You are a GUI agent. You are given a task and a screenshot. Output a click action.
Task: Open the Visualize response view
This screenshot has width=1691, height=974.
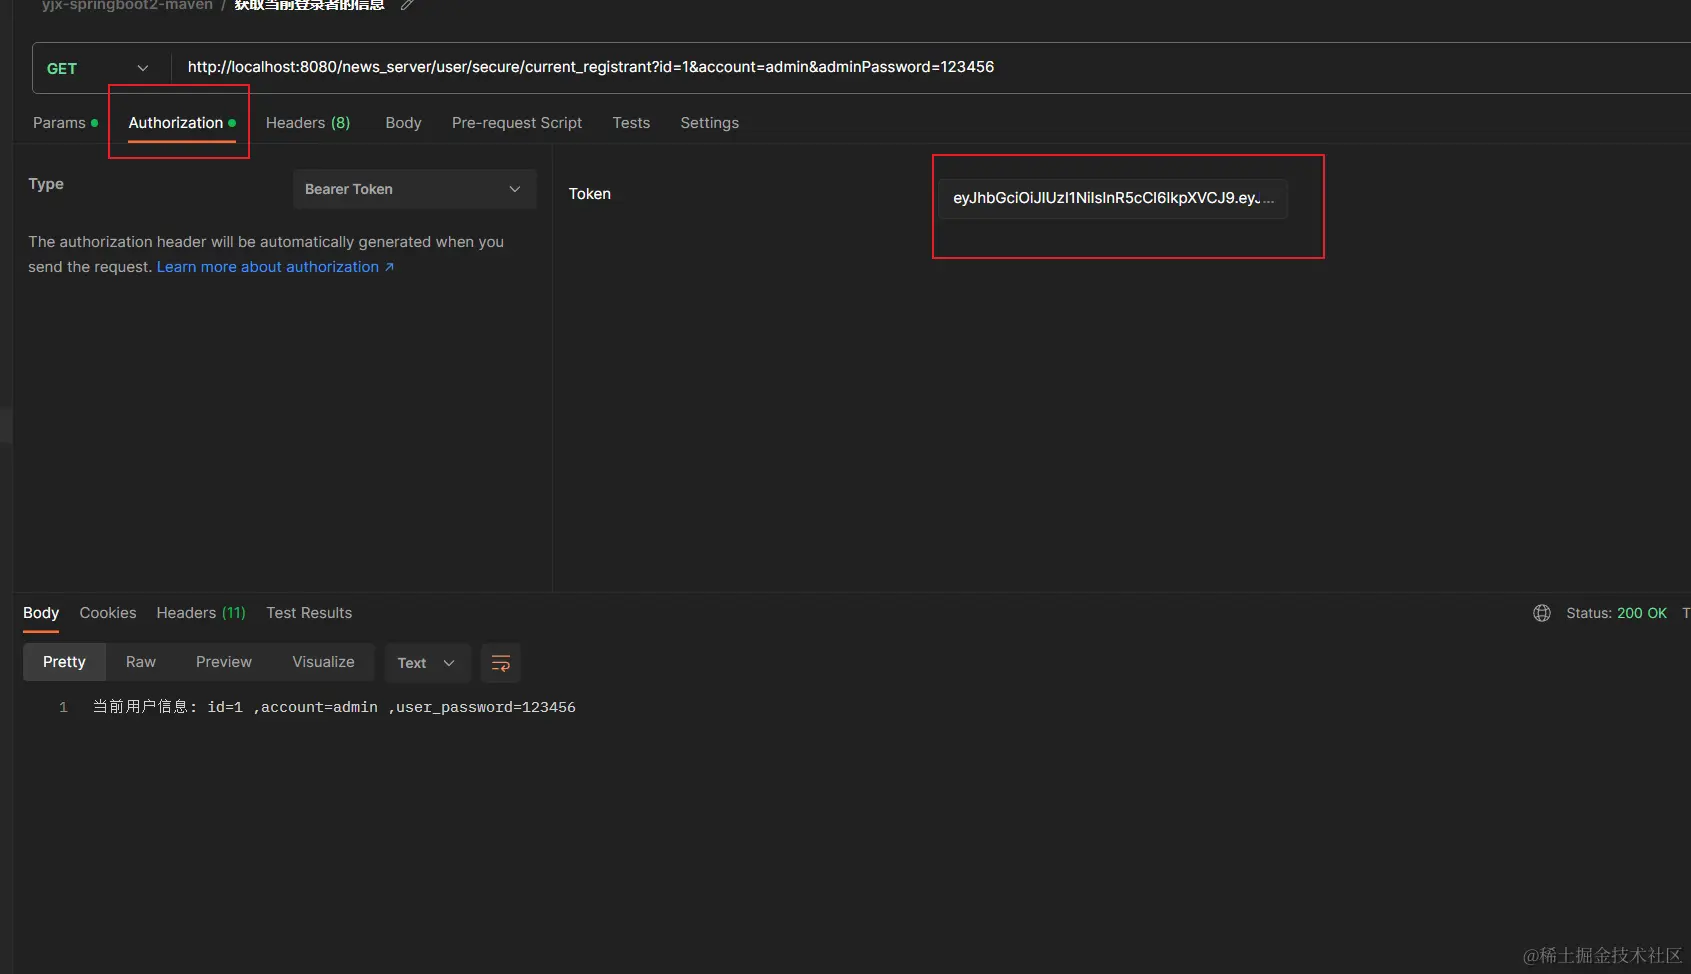(x=323, y=662)
